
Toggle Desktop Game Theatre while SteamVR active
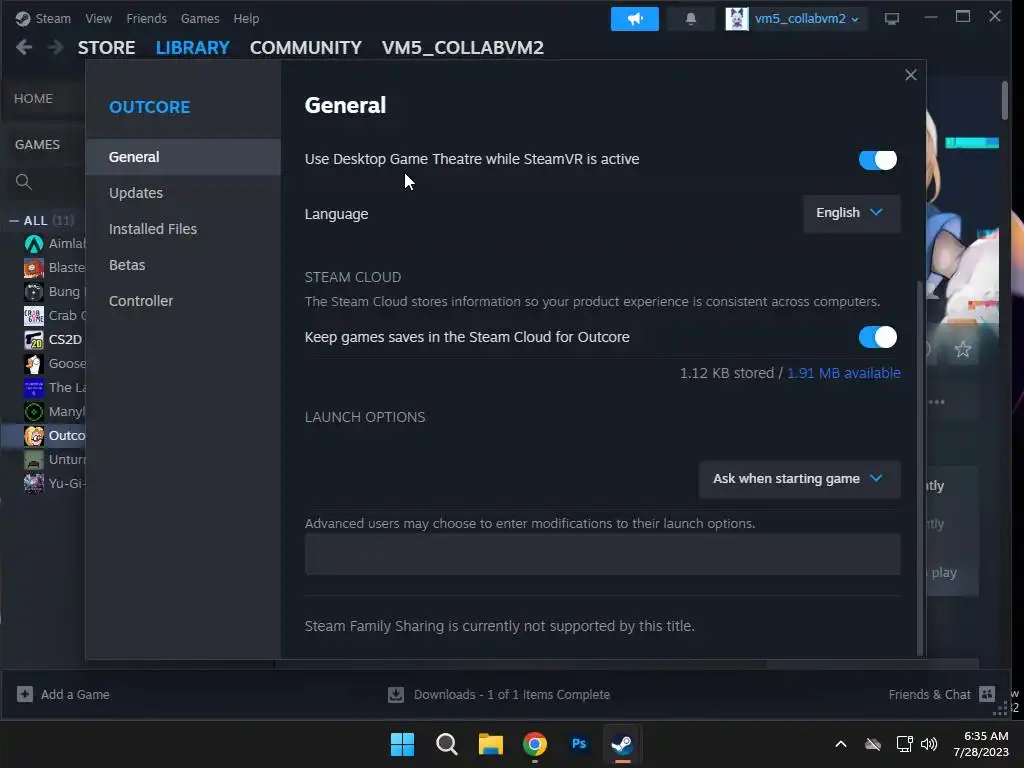pos(878,160)
